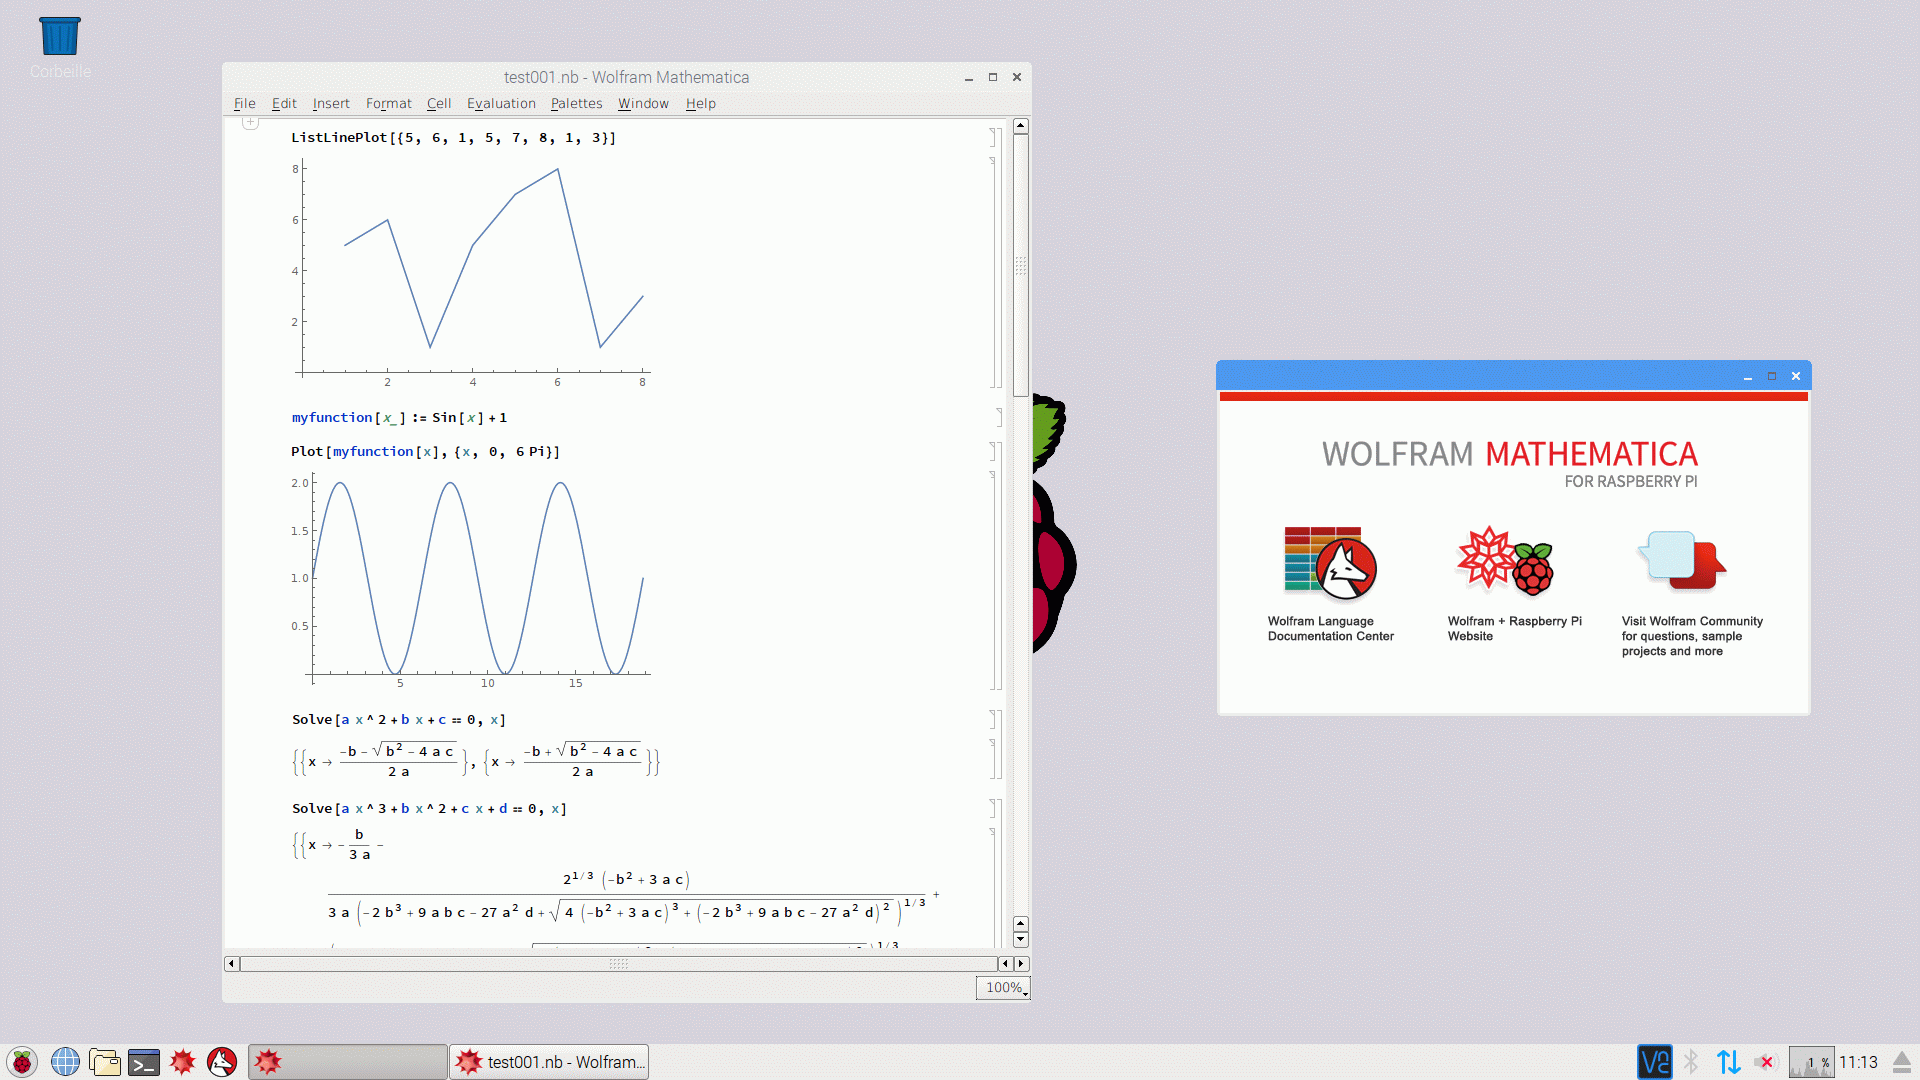Click the Wolfram + Raspberry Pi Website icon

tap(1505, 562)
